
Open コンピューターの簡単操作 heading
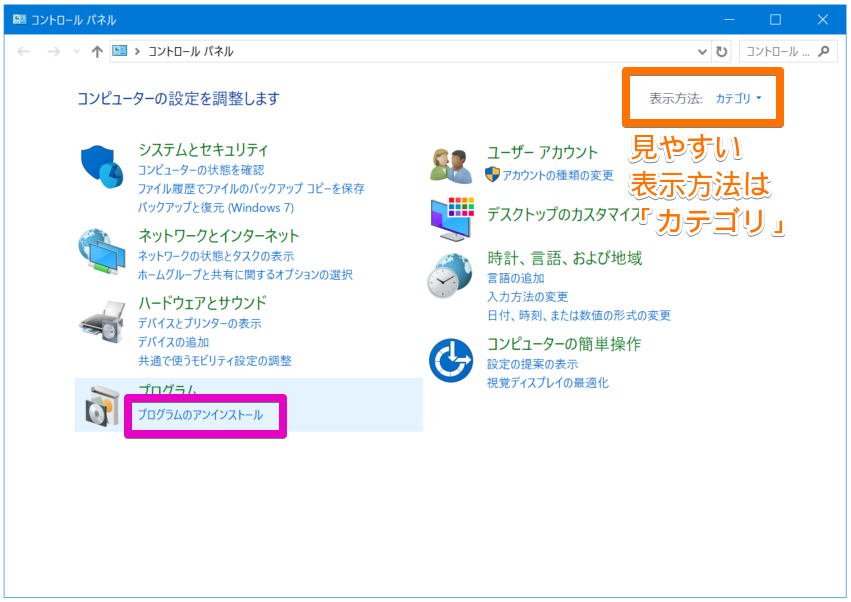[x=564, y=344]
